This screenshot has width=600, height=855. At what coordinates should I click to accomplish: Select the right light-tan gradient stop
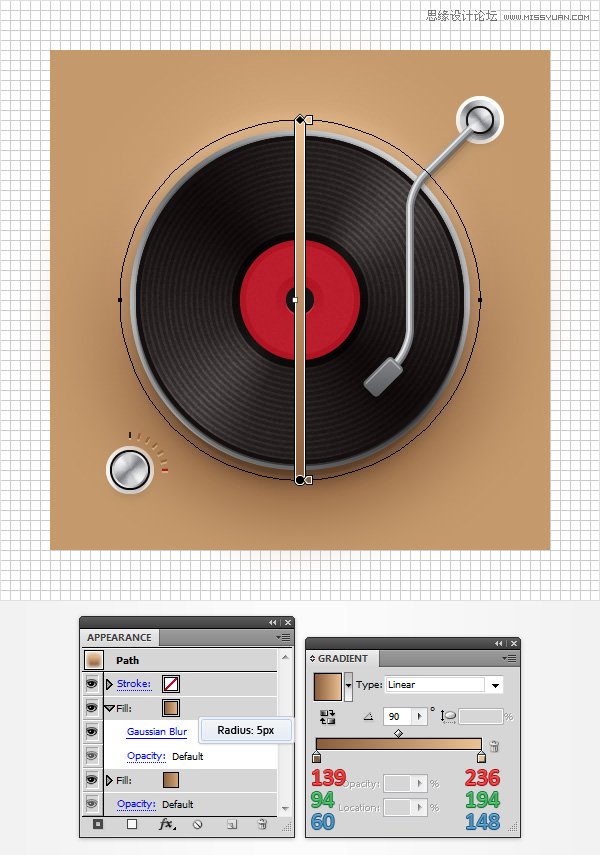click(x=481, y=757)
